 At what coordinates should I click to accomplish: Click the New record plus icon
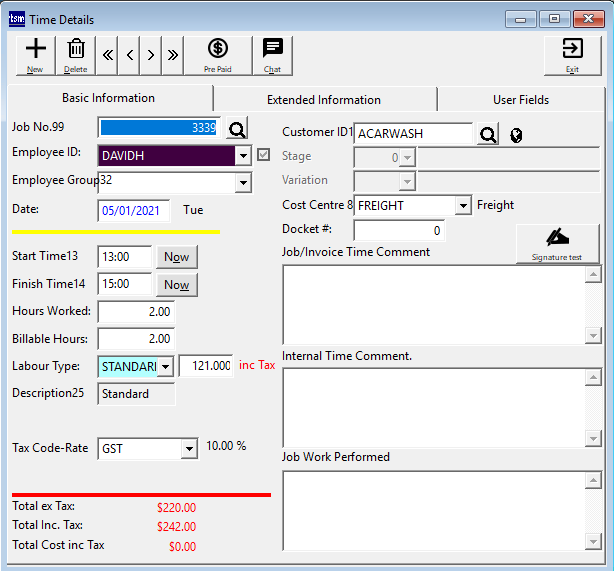click(36, 54)
